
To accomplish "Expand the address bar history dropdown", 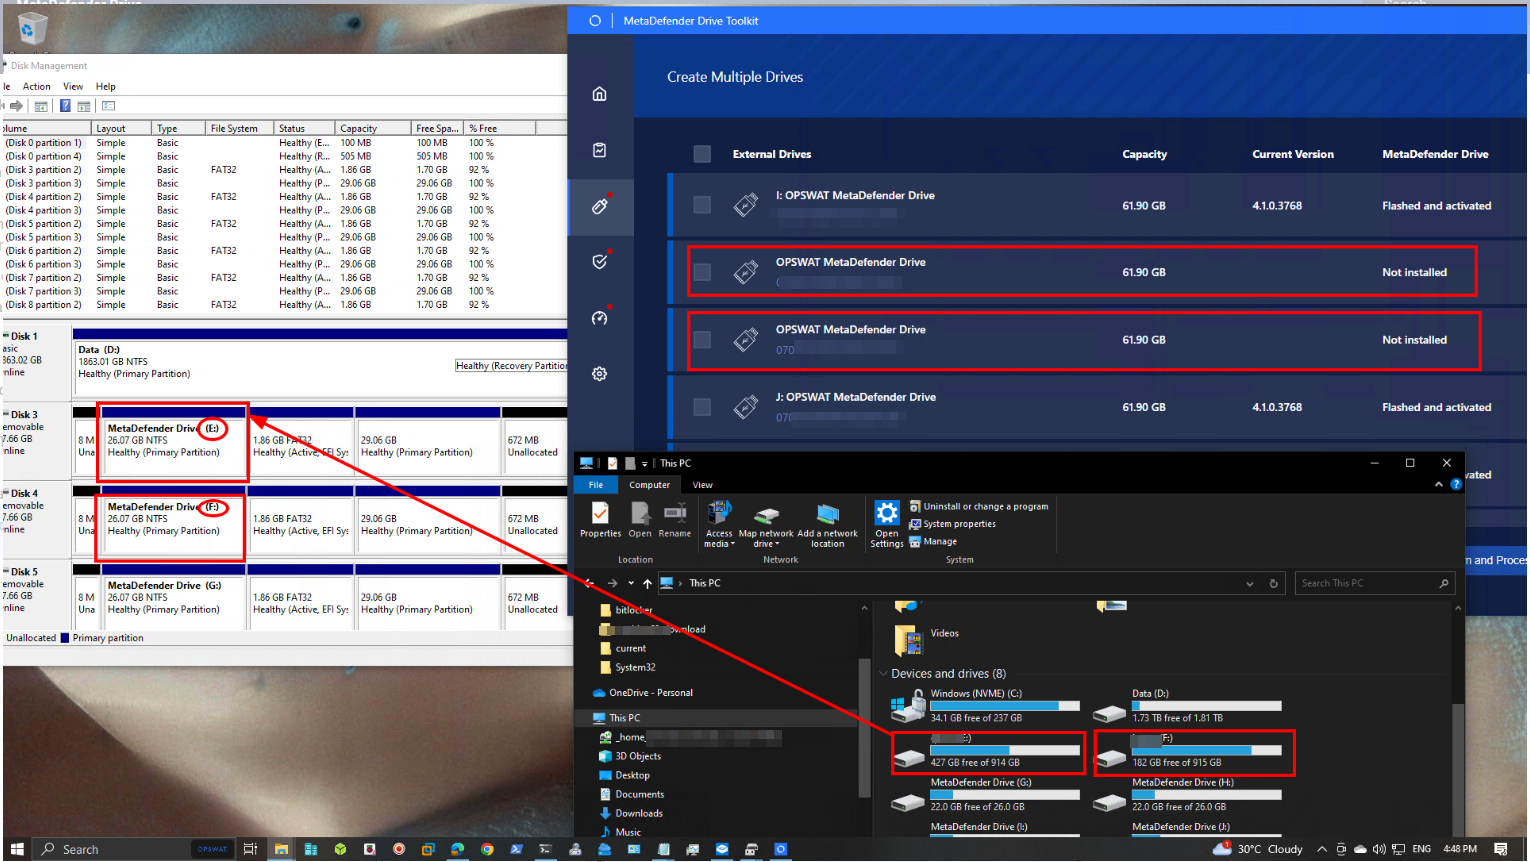I will pyautogui.click(x=1249, y=583).
